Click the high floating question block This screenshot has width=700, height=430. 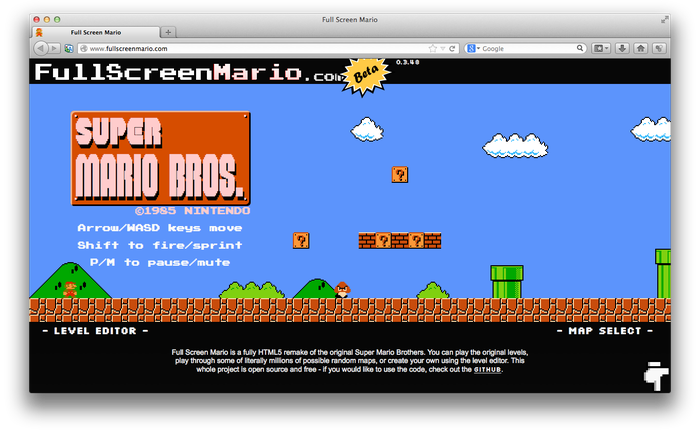click(x=400, y=175)
